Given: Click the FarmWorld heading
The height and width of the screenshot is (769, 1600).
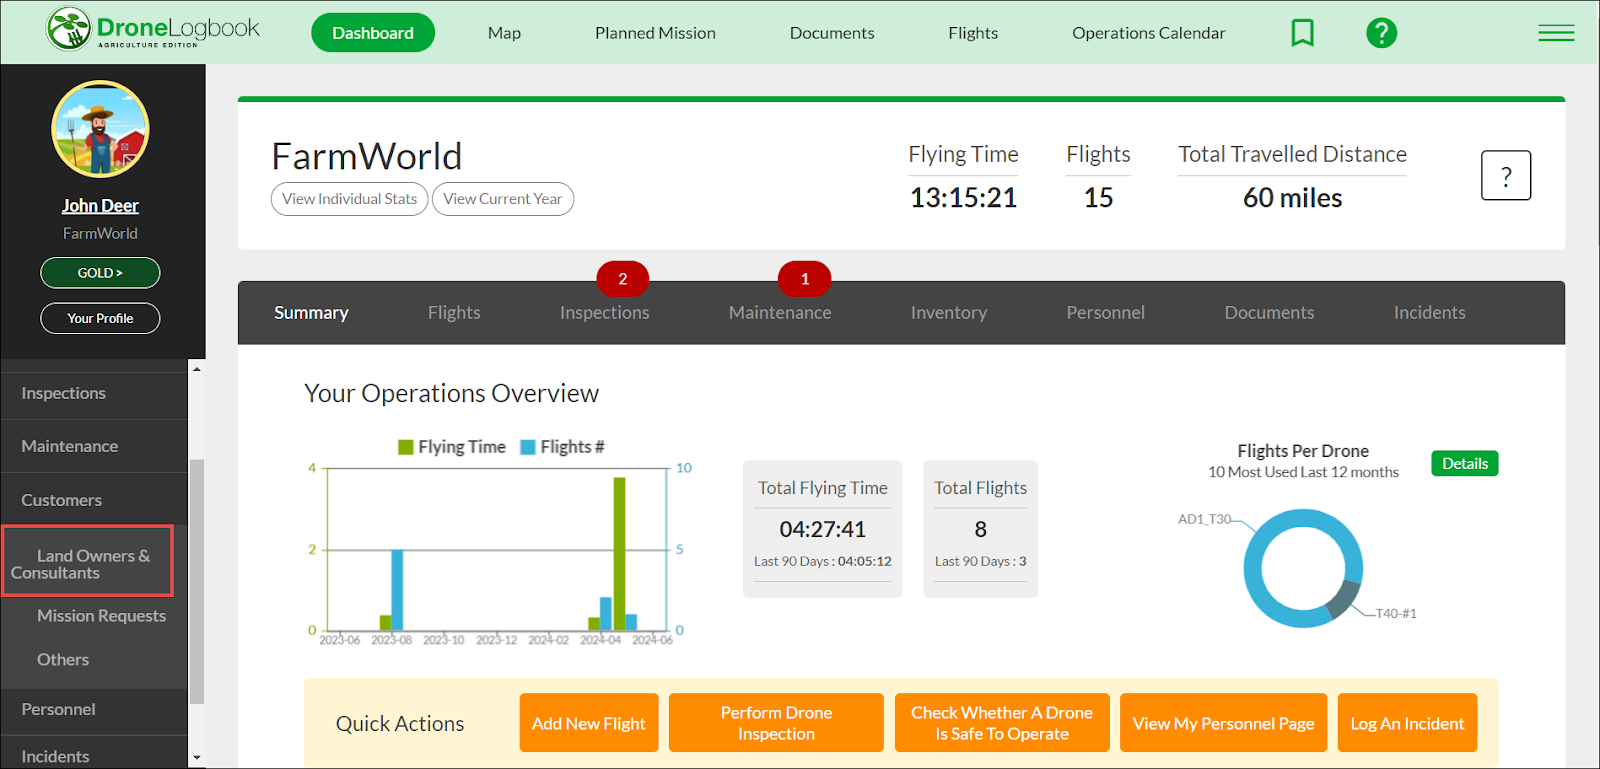Looking at the screenshot, I should click(x=367, y=157).
